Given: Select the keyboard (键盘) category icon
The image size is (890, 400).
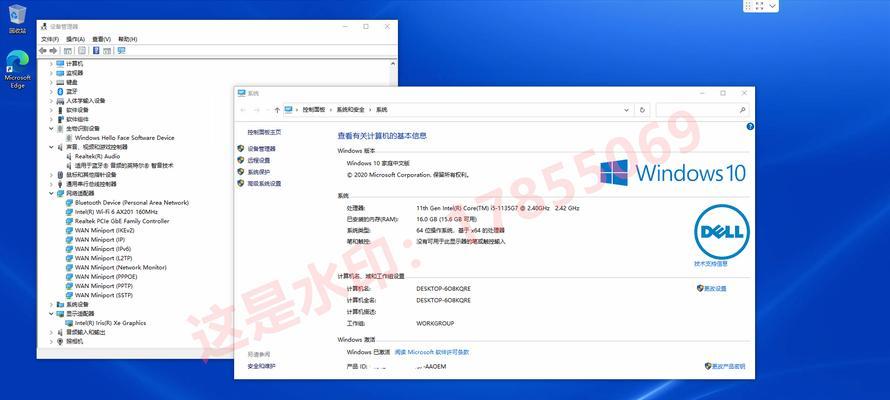Looking at the screenshot, I should coord(60,82).
